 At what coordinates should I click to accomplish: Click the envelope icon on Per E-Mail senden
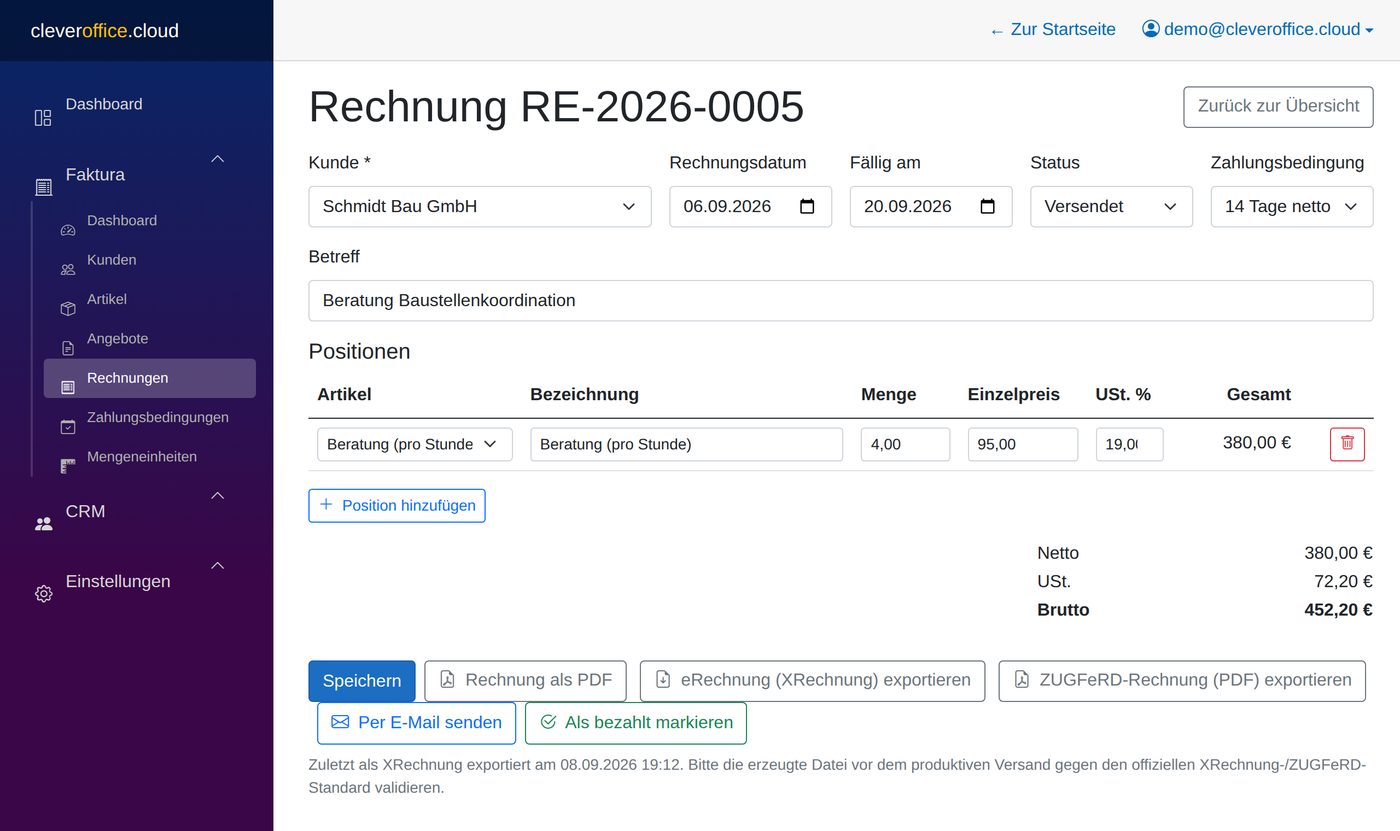[x=340, y=722]
